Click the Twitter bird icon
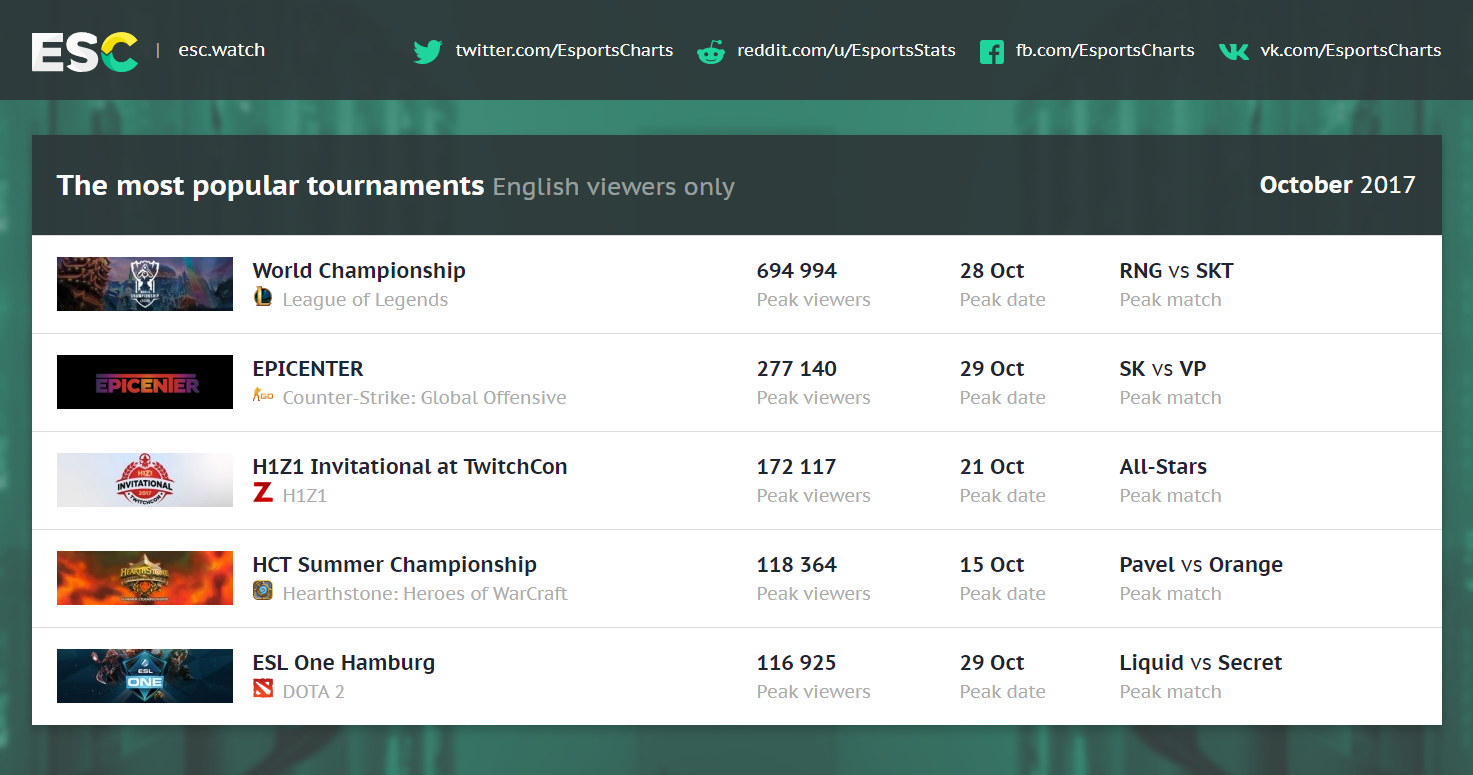 click(428, 51)
